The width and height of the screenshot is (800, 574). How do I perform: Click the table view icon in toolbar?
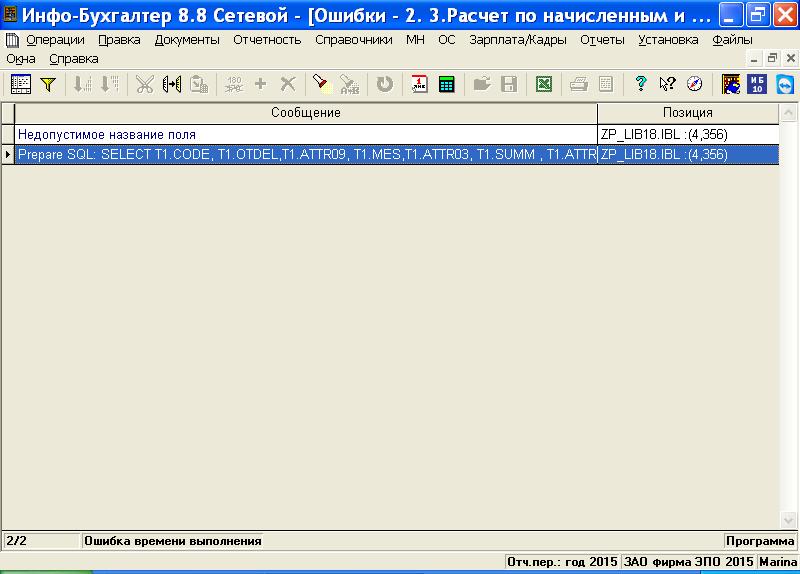pyautogui.click(x=21, y=85)
